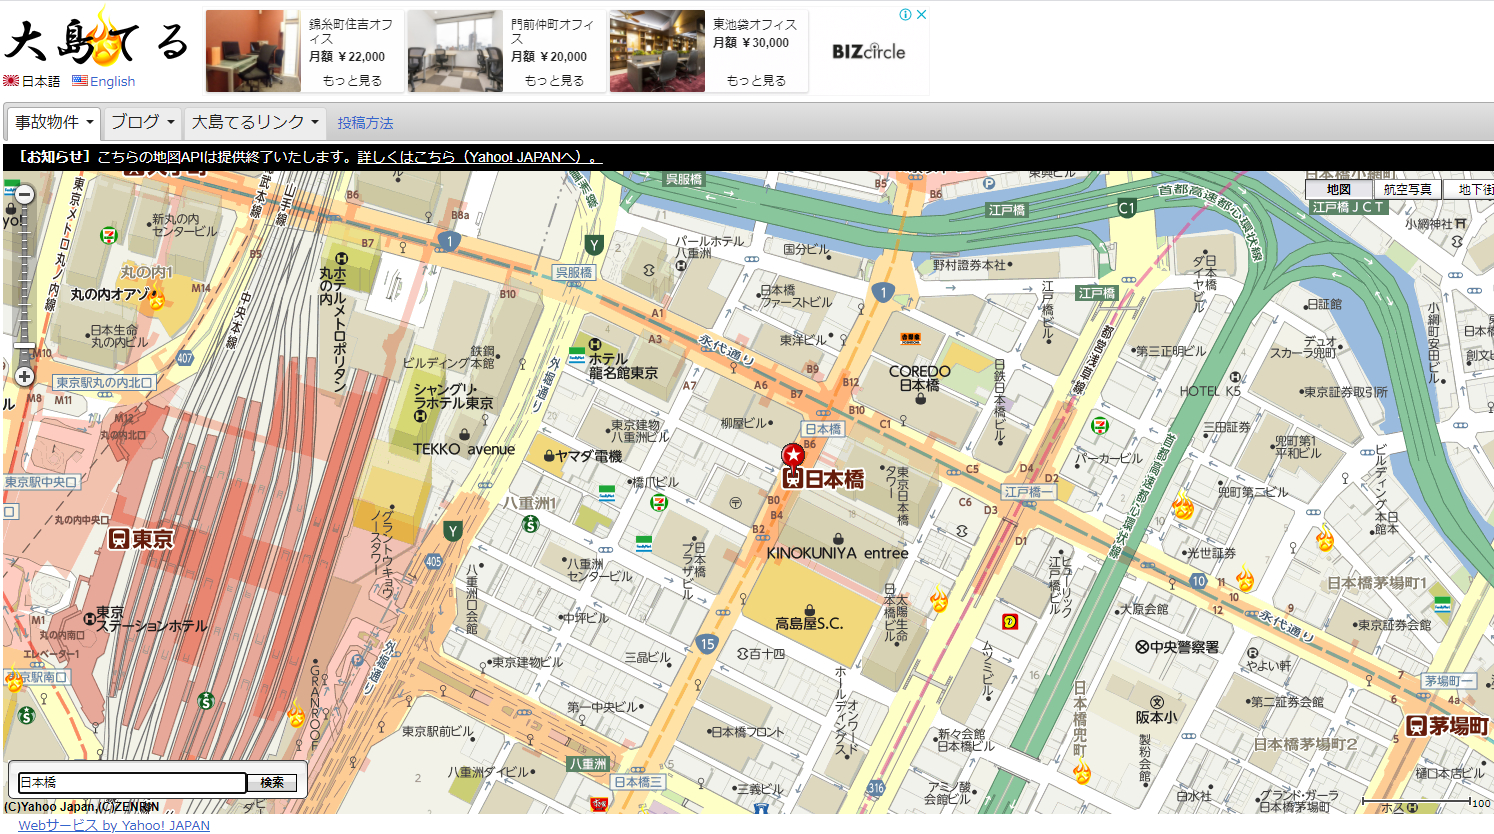The width and height of the screenshot is (1494, 834).
Task: Select the flame marker above 日本橋茅場町1 label
Action: pos(1325,538)
